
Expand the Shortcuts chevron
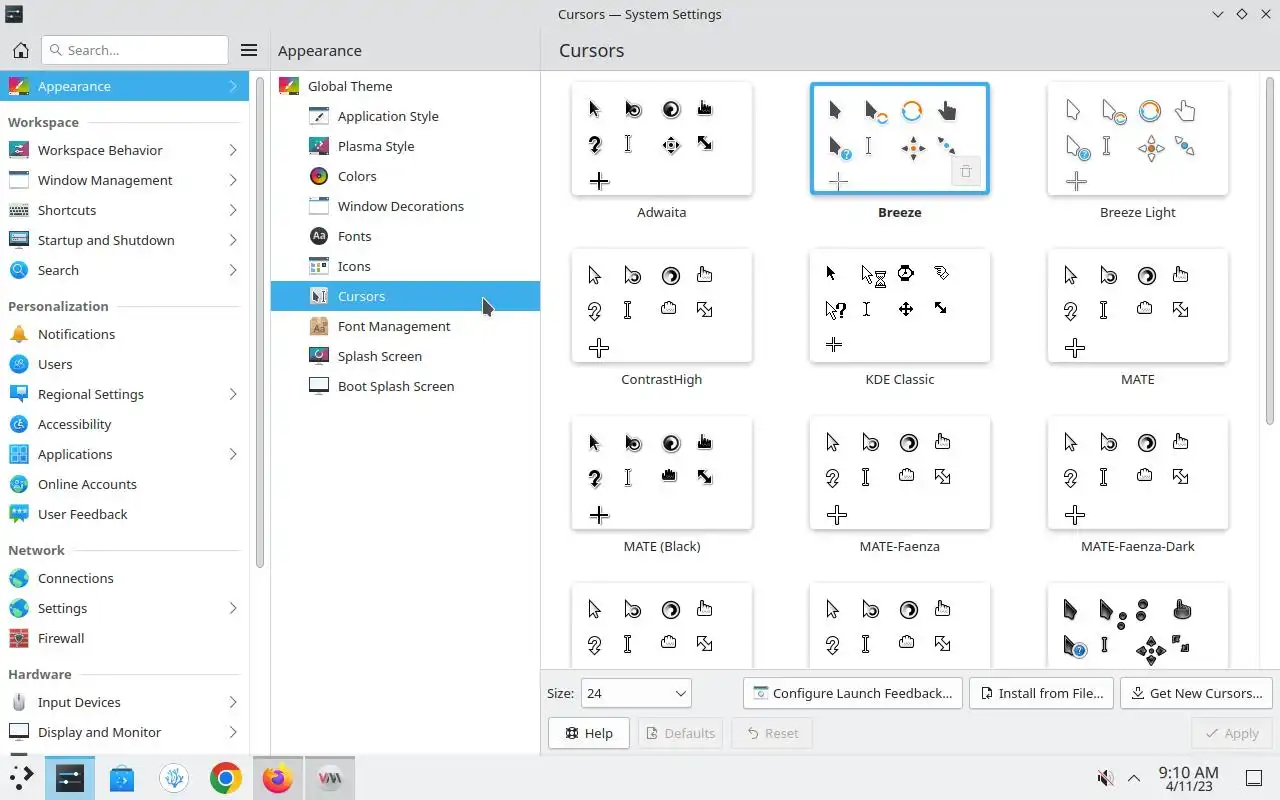pos(232,210)
